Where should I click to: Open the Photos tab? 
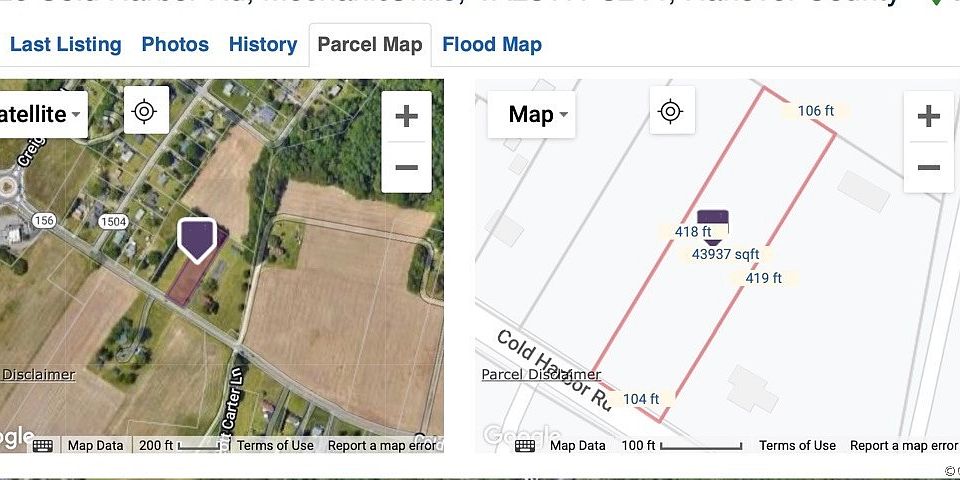pos(175,45)
